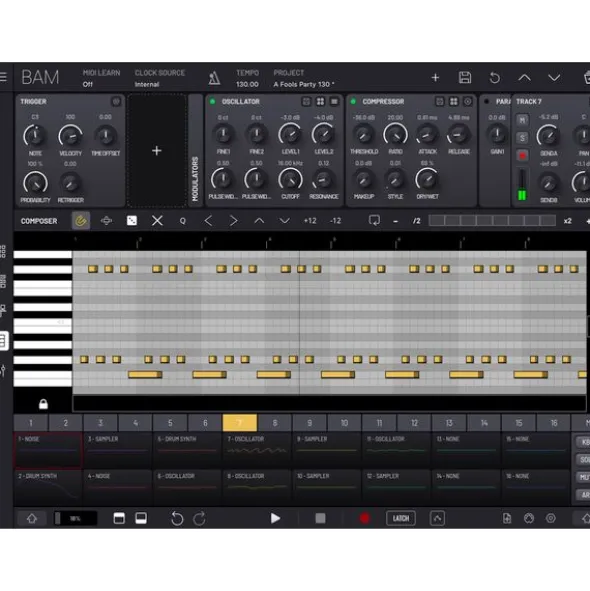Open the Clock Source Internal setting
590x591 pixels.
coord(160,78)
